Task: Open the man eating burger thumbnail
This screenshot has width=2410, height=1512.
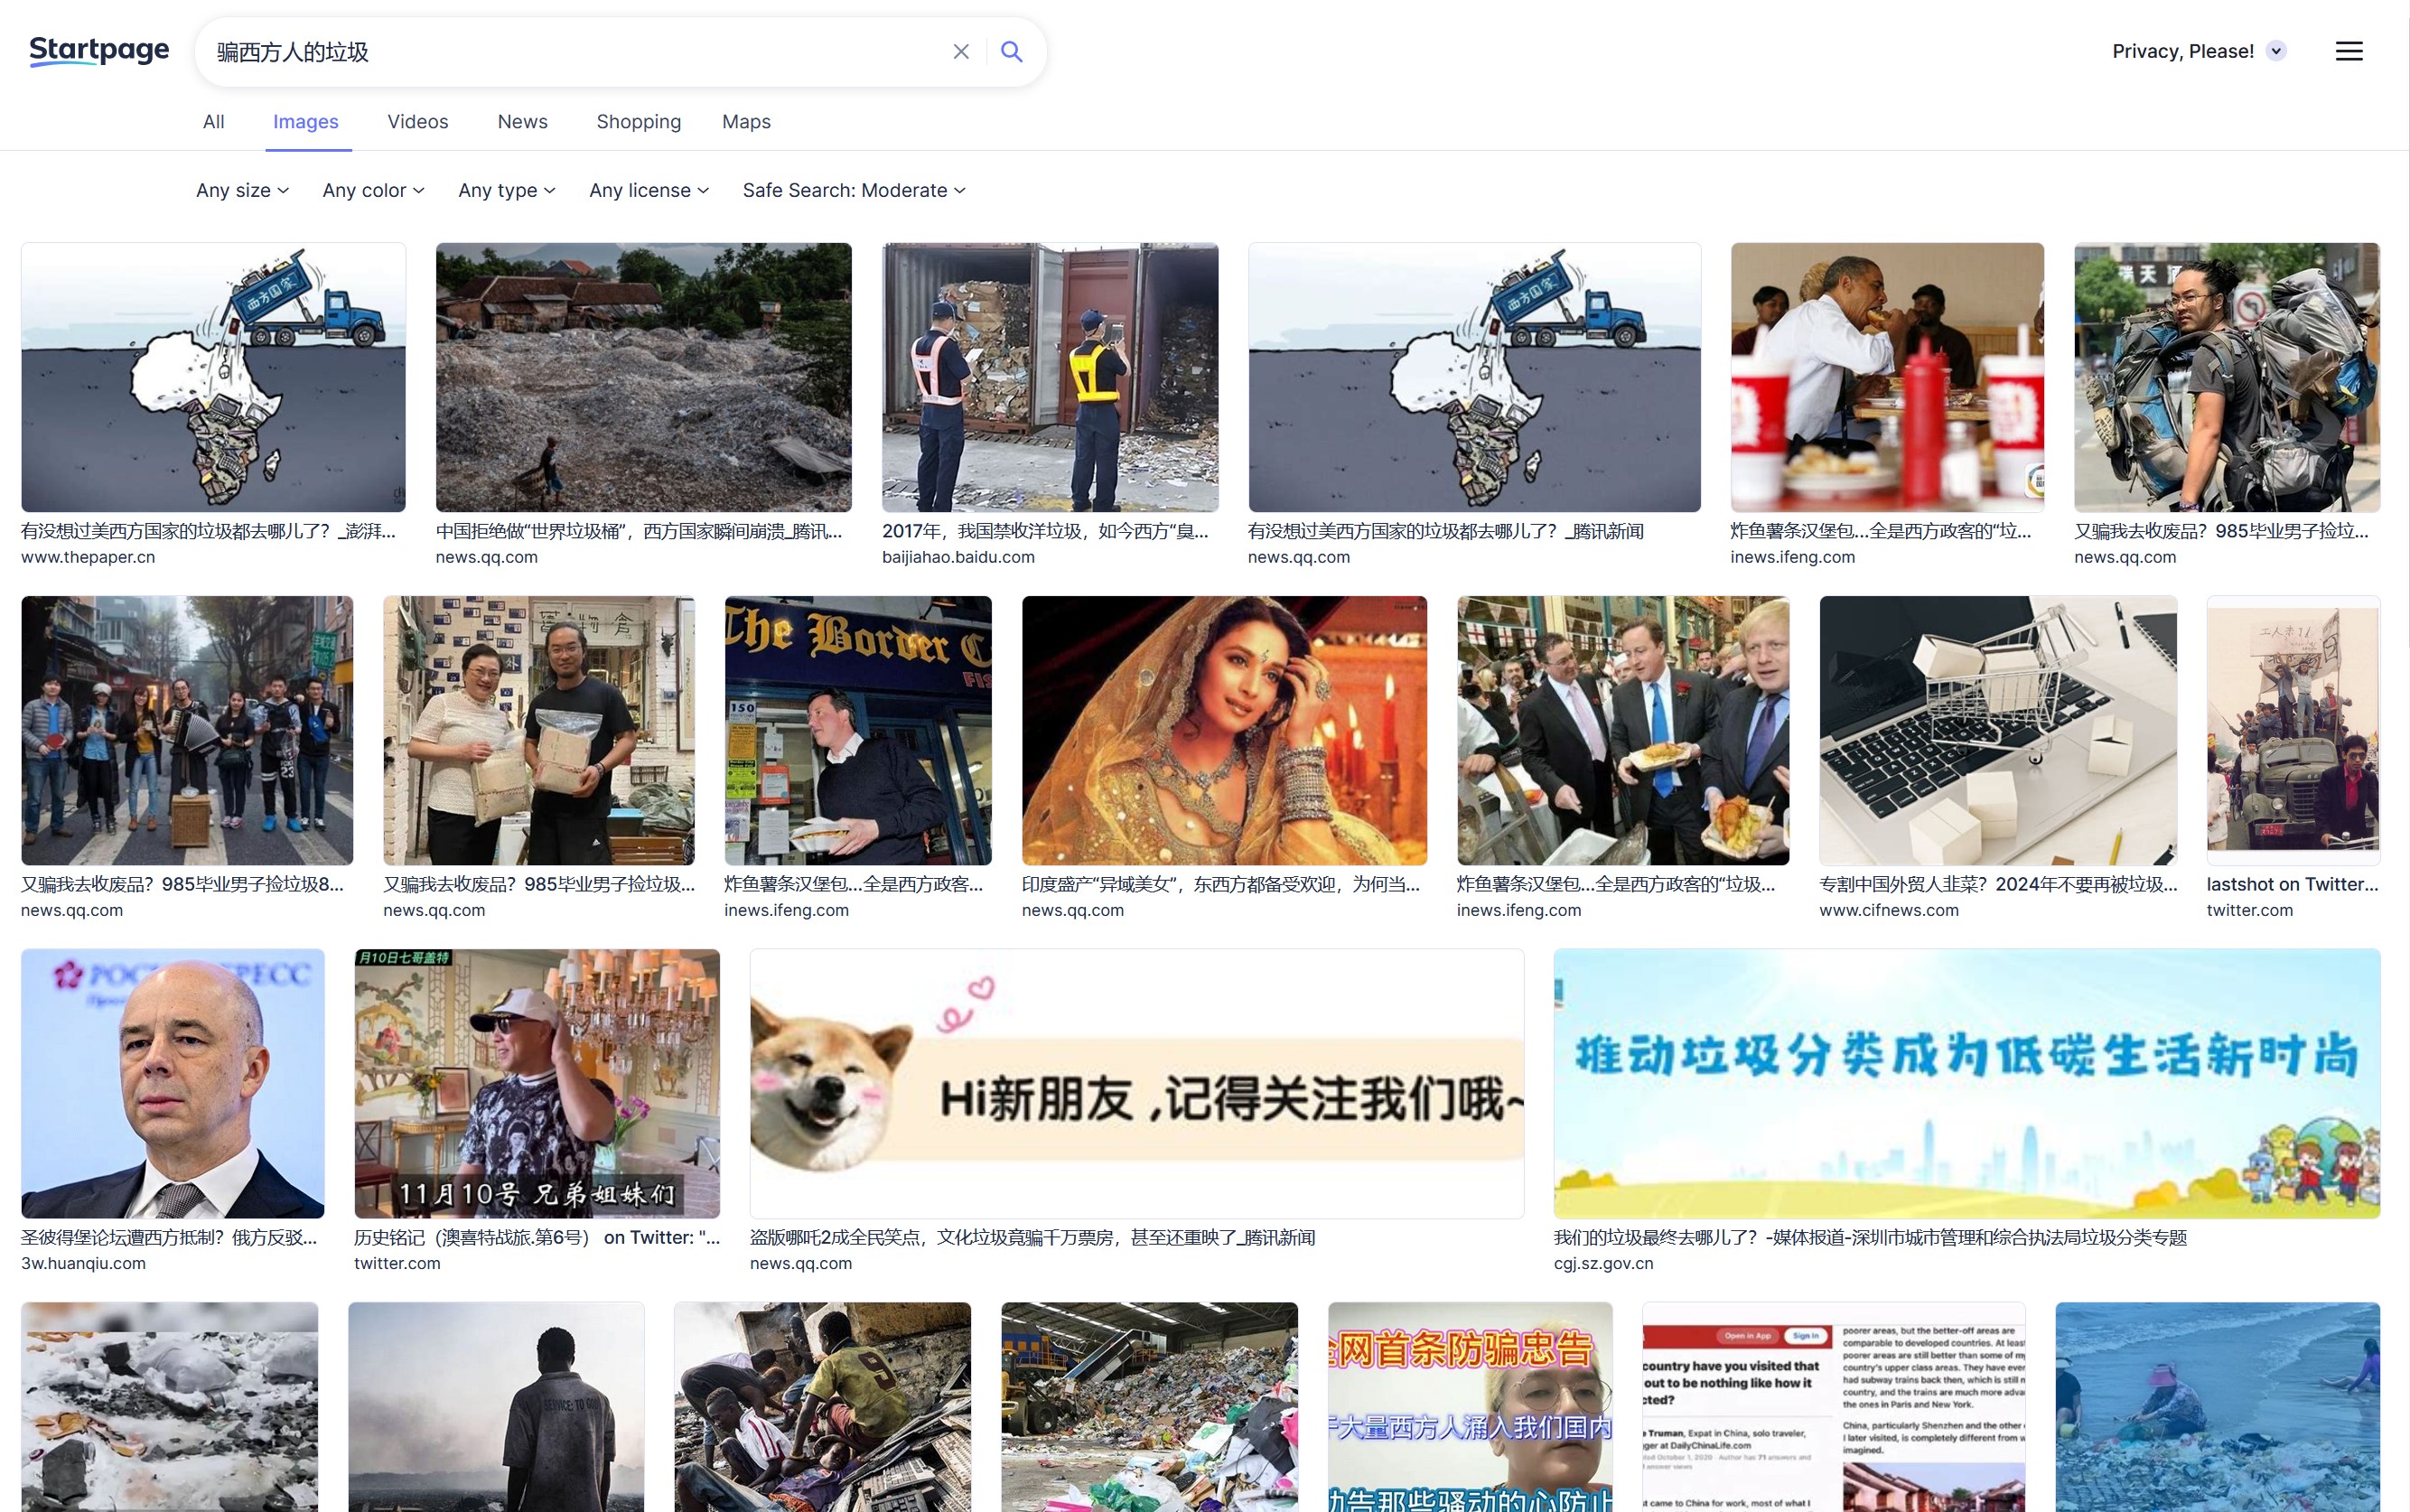Action: pyautogui.click(x=1887, y=377)
